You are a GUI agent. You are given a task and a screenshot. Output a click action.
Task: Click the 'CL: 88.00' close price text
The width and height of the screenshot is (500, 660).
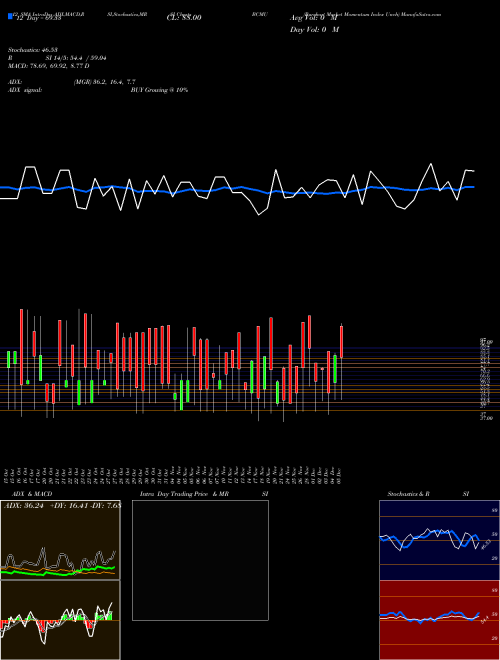tap(184, 18)
